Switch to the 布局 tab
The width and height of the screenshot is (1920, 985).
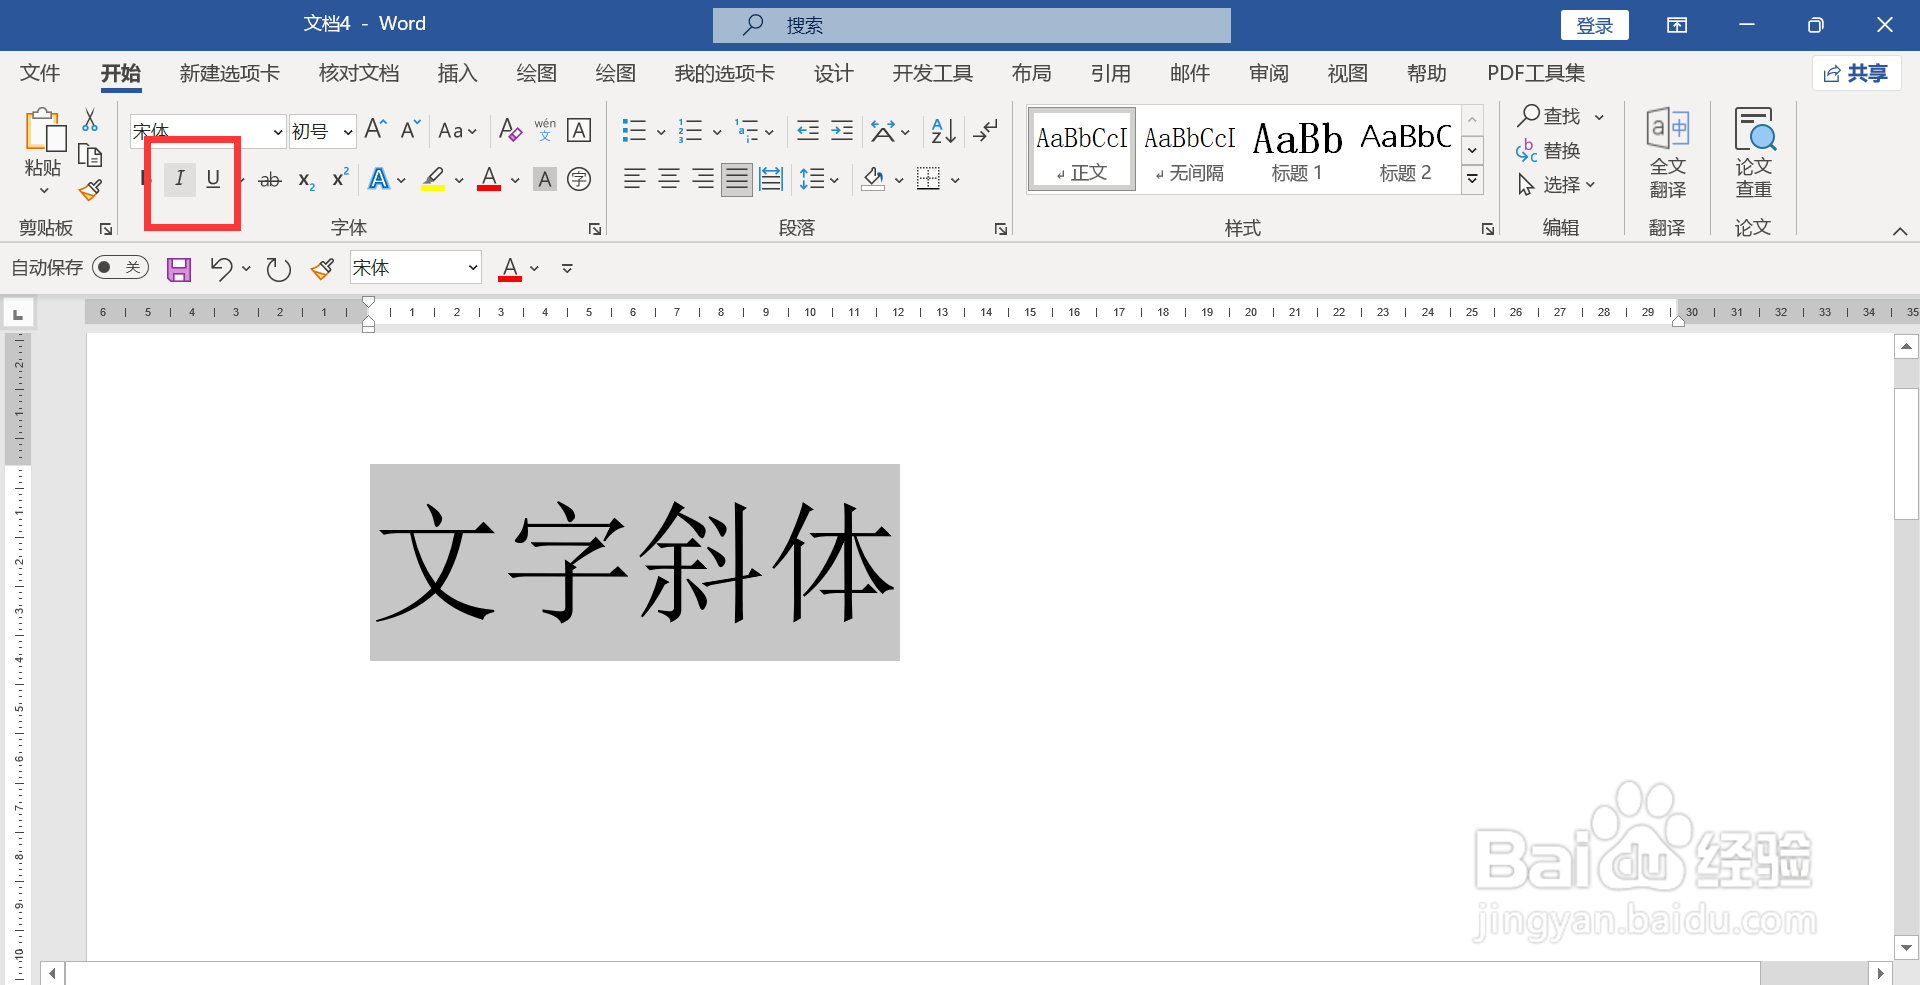pos(1032,73)
